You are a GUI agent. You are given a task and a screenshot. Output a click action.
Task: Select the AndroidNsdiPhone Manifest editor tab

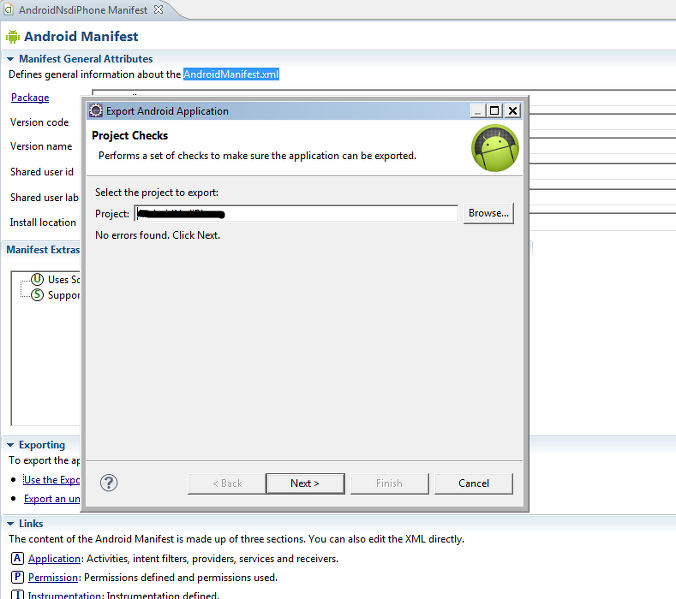(x=83, y=10)
